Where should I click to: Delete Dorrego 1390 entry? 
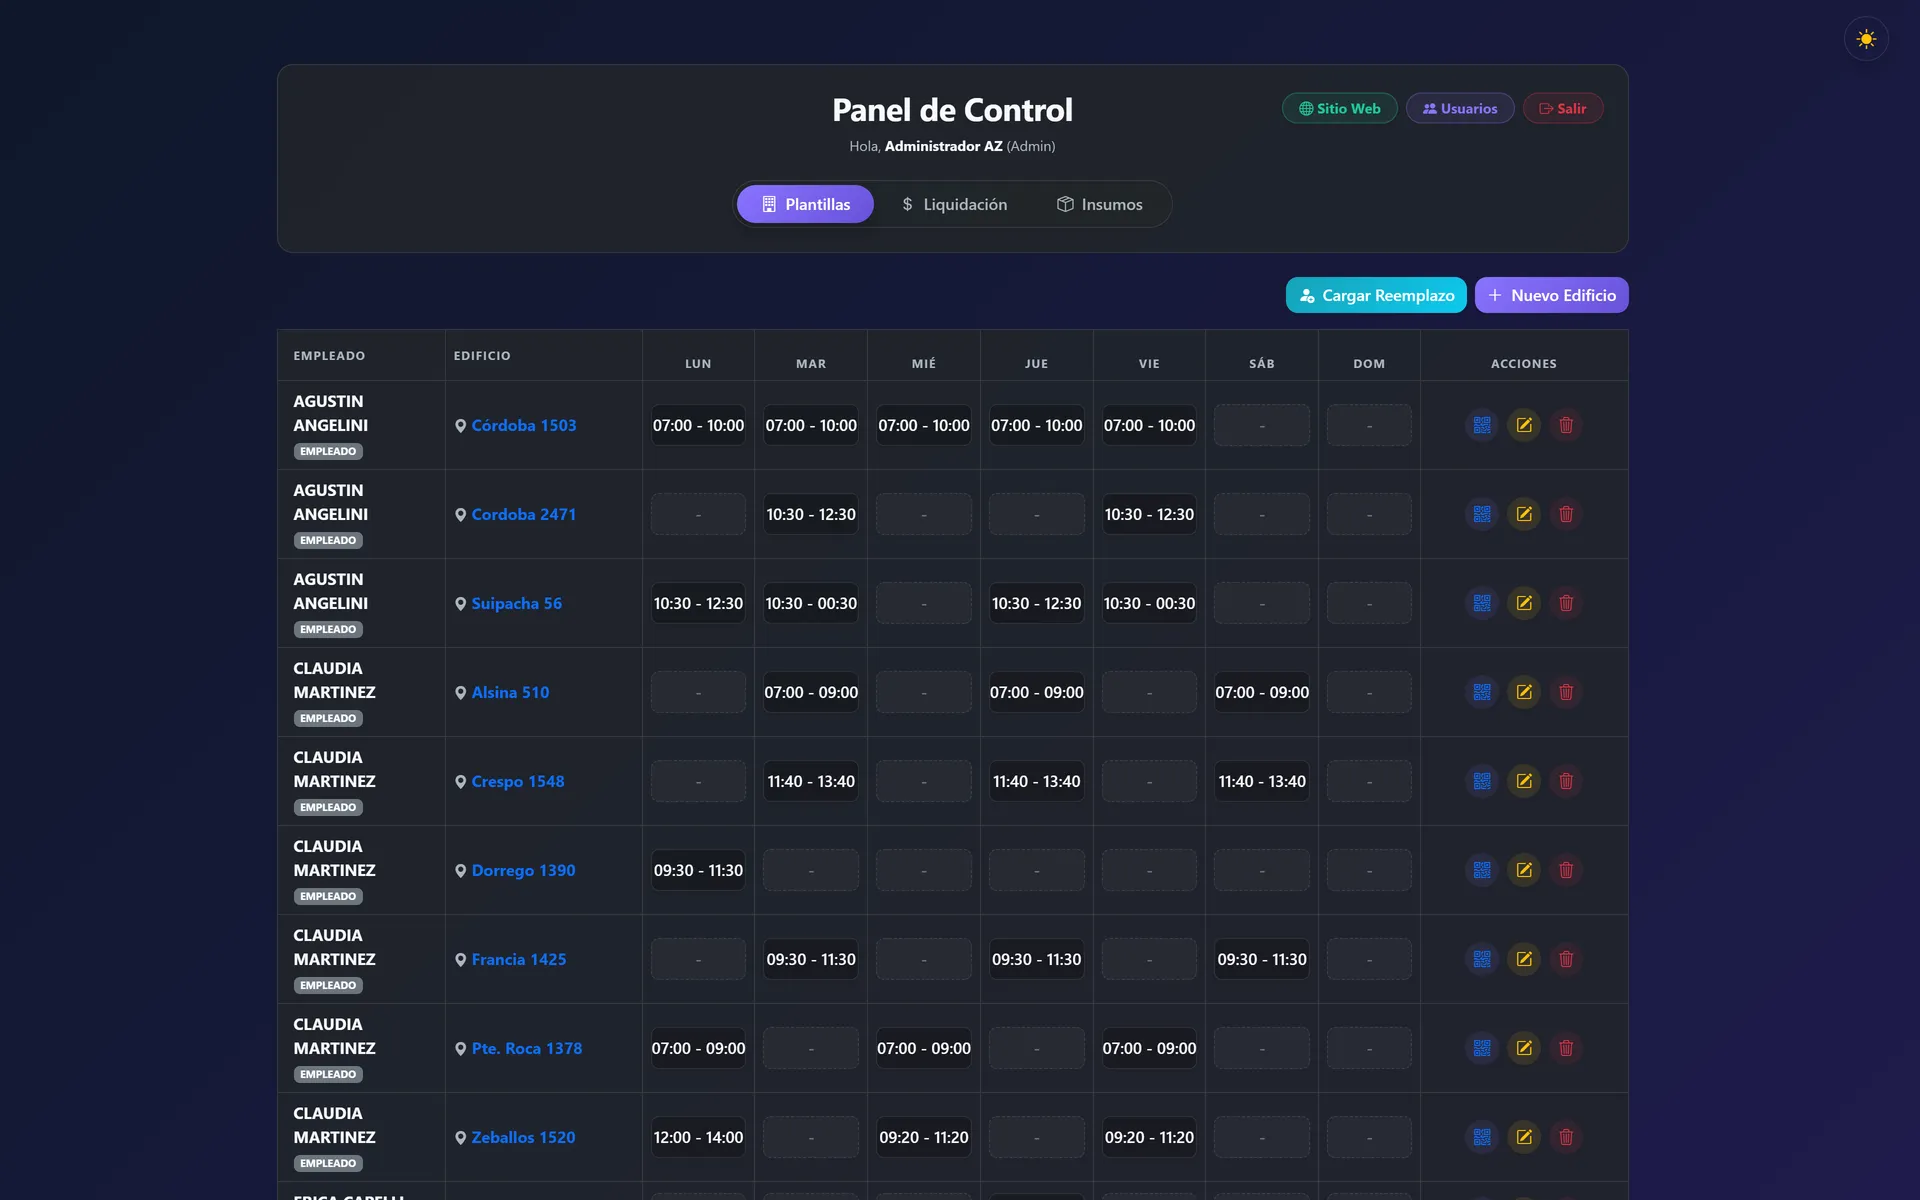1566,870
